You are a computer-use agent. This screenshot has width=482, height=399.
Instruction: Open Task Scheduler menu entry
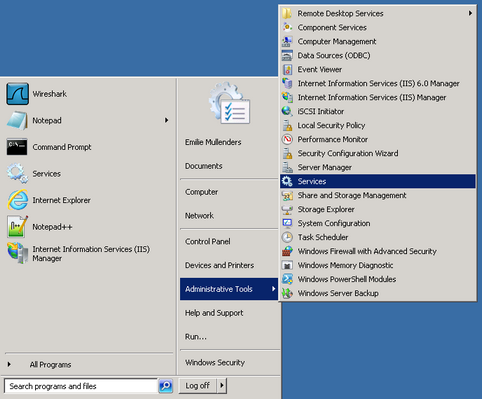point(378,237)
